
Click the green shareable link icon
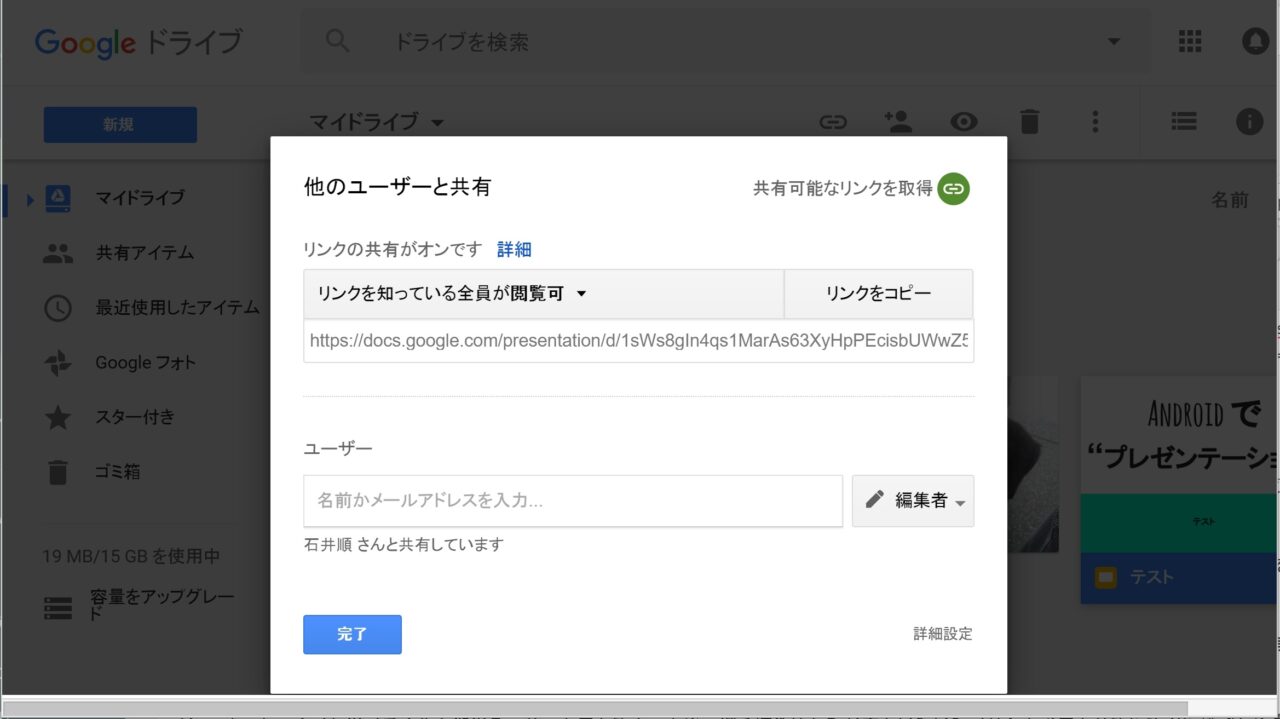pyautogui.click(x=953, y=188)
